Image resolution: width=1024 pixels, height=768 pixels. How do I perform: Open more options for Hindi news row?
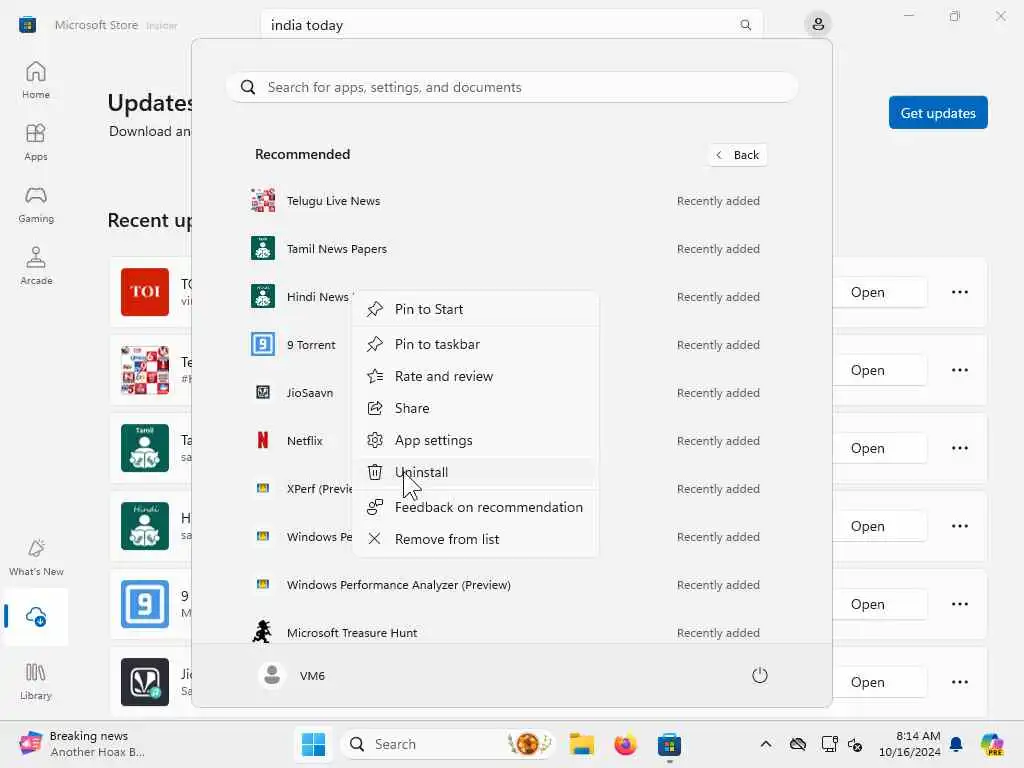click(x=959, y=526)
